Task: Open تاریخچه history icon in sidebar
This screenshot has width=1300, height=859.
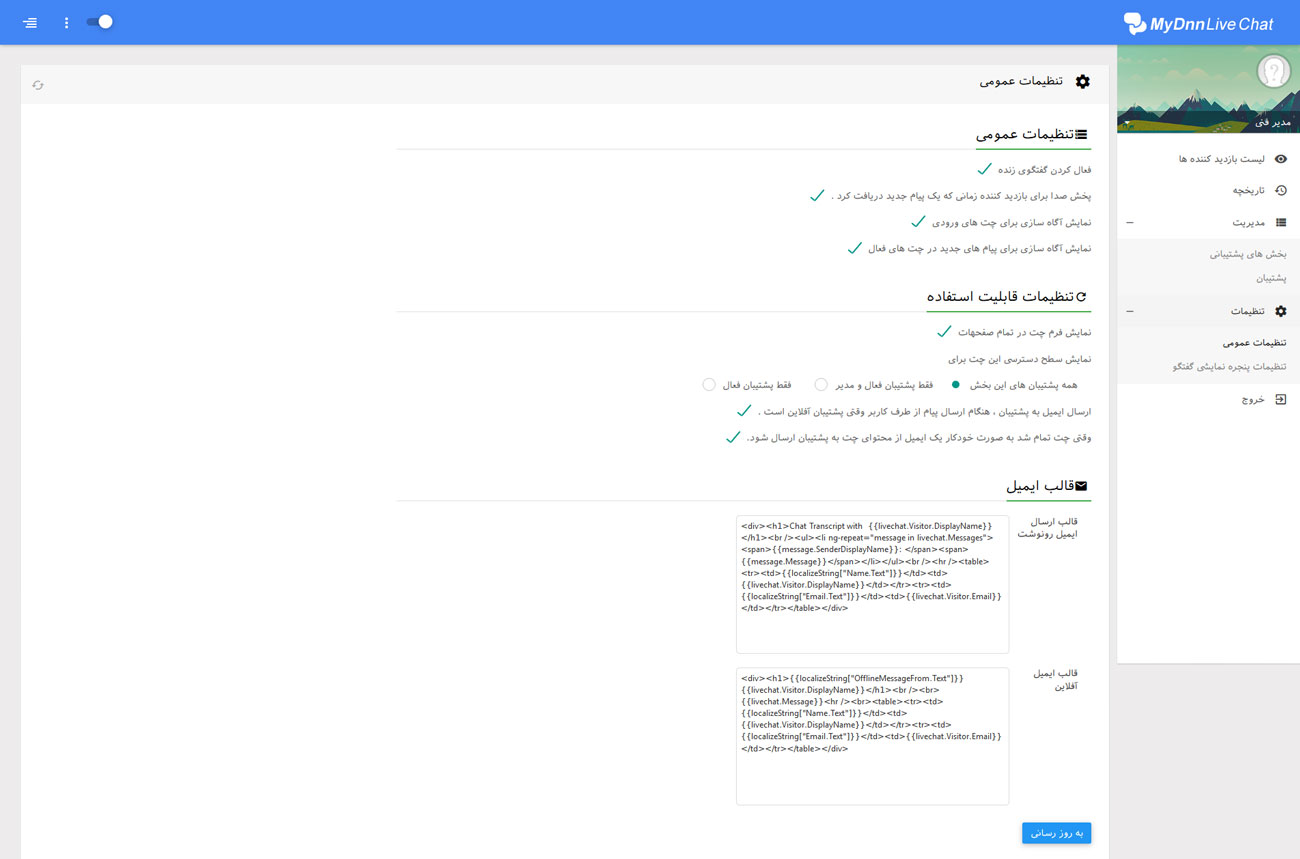Action: (x=1280, y=190)
